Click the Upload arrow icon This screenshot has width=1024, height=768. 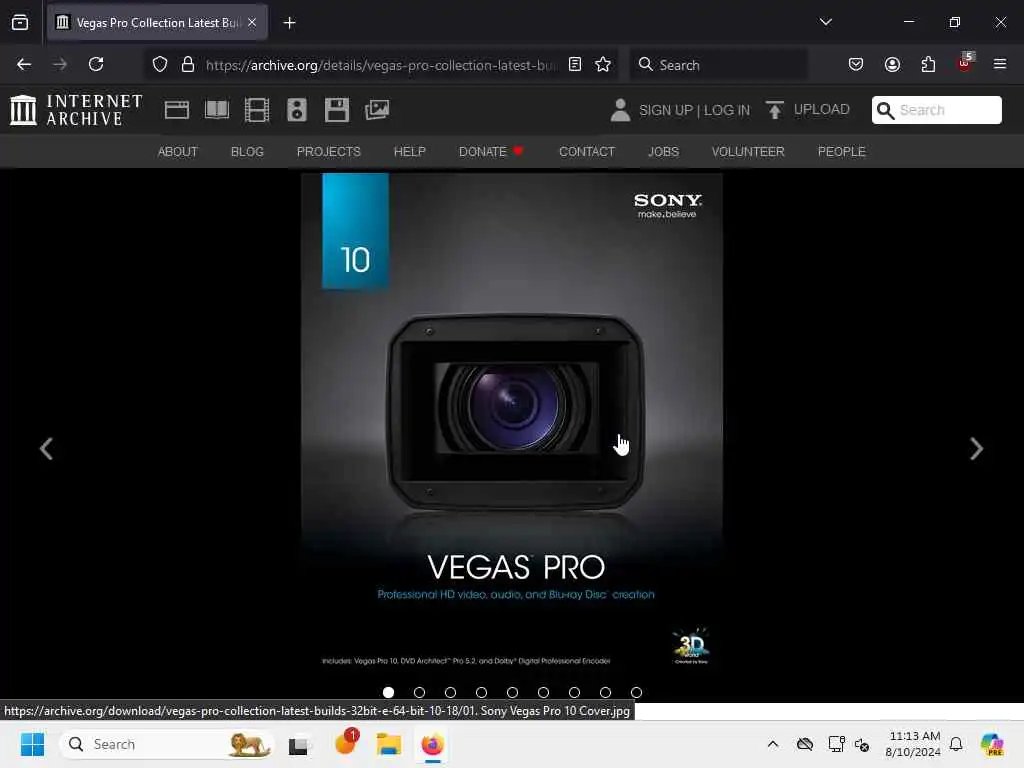[x=775, y=110]
